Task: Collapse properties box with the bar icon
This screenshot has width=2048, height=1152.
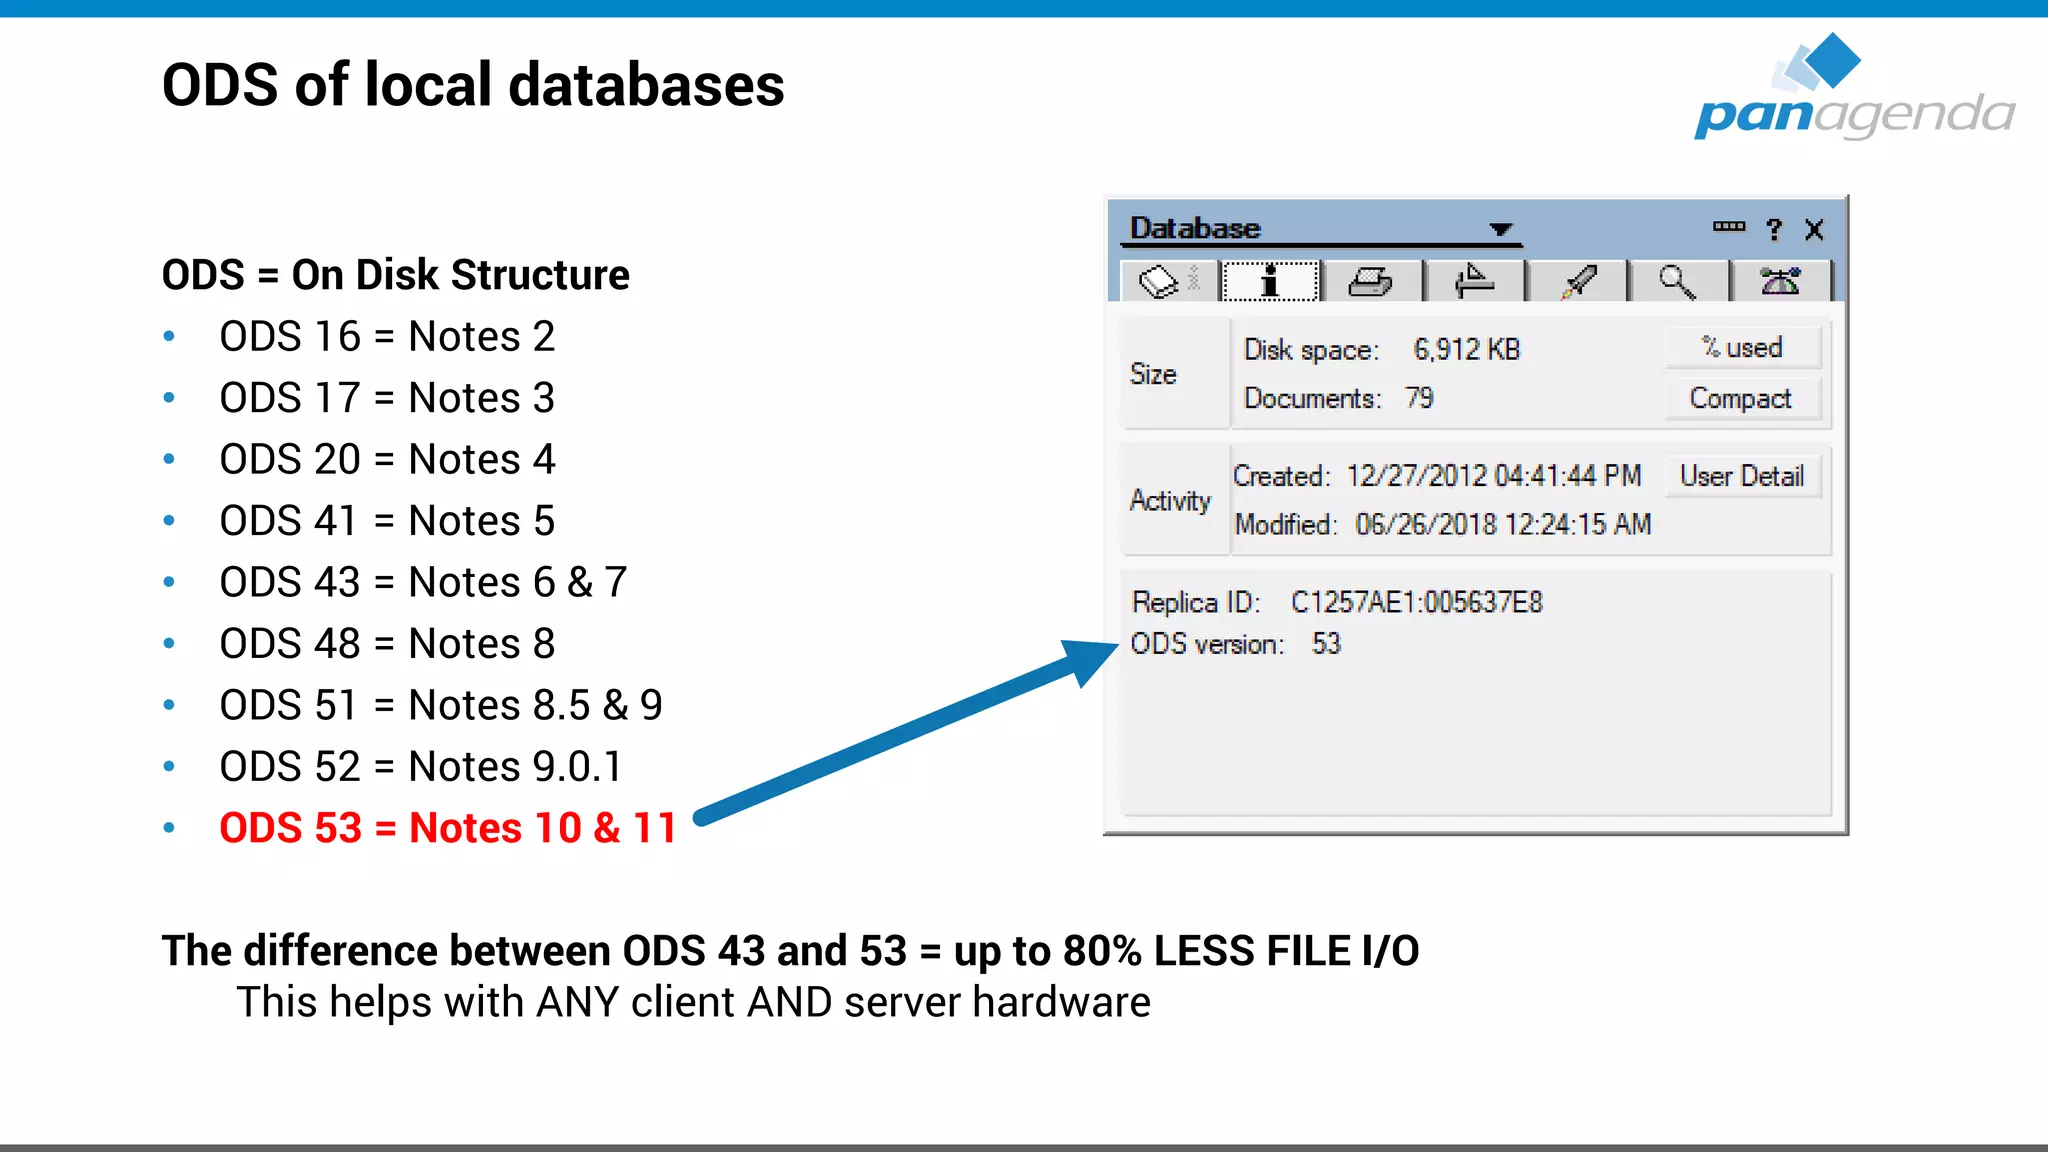Action: tap(1728, 227)
